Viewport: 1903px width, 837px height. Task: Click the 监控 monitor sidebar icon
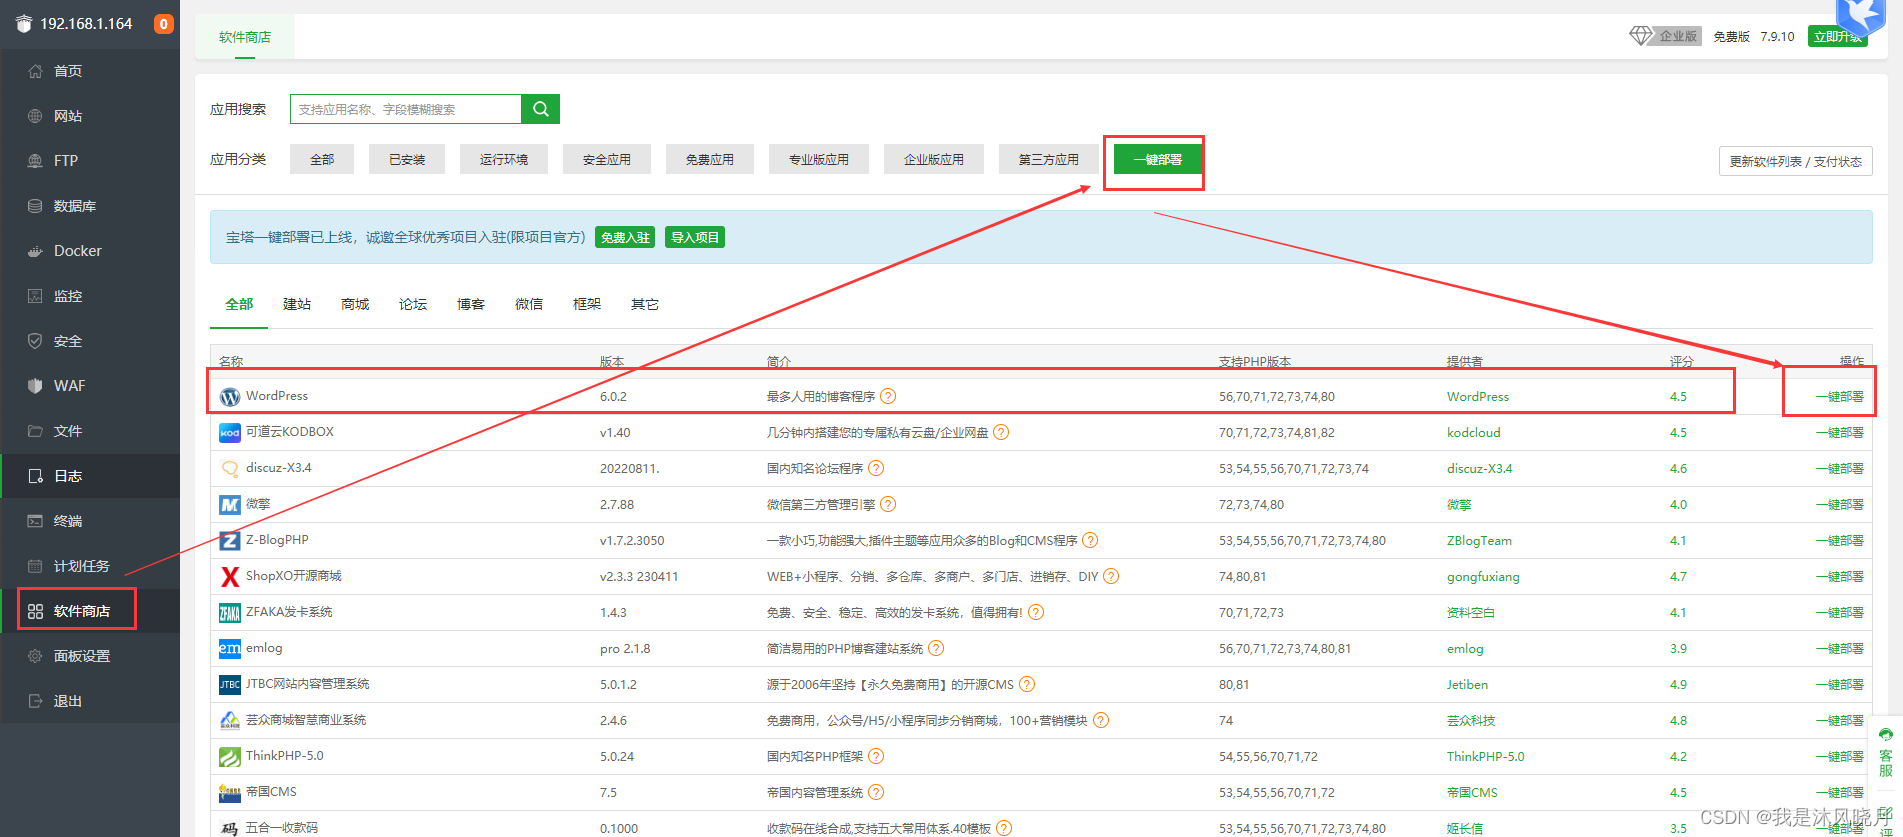coord(36,296)
